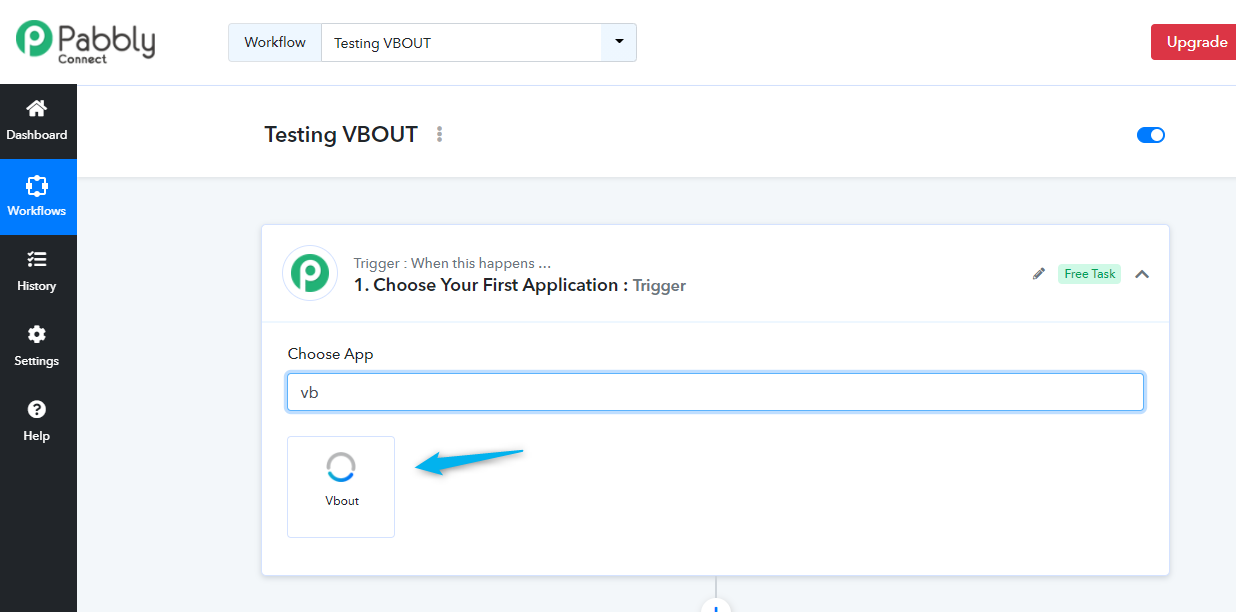Click the Choose Your First Application heading

click(x=520, y=285)
